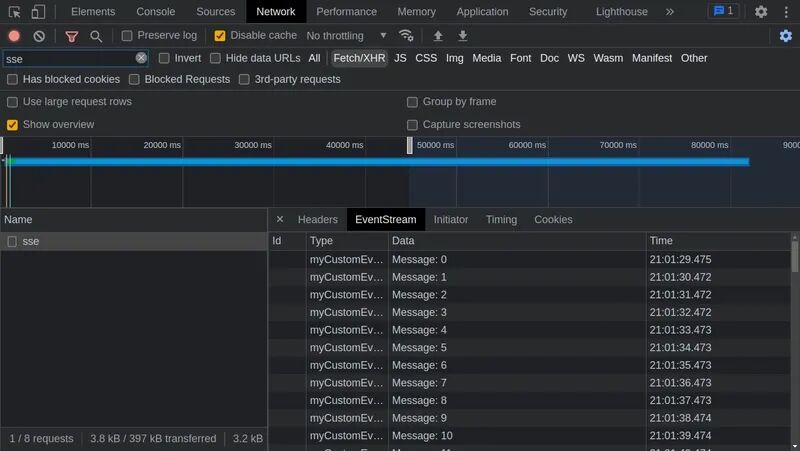The width and height of the screenshot is (800, 451).
Task: Clear the sse filter text
Action: click(141, 58)
